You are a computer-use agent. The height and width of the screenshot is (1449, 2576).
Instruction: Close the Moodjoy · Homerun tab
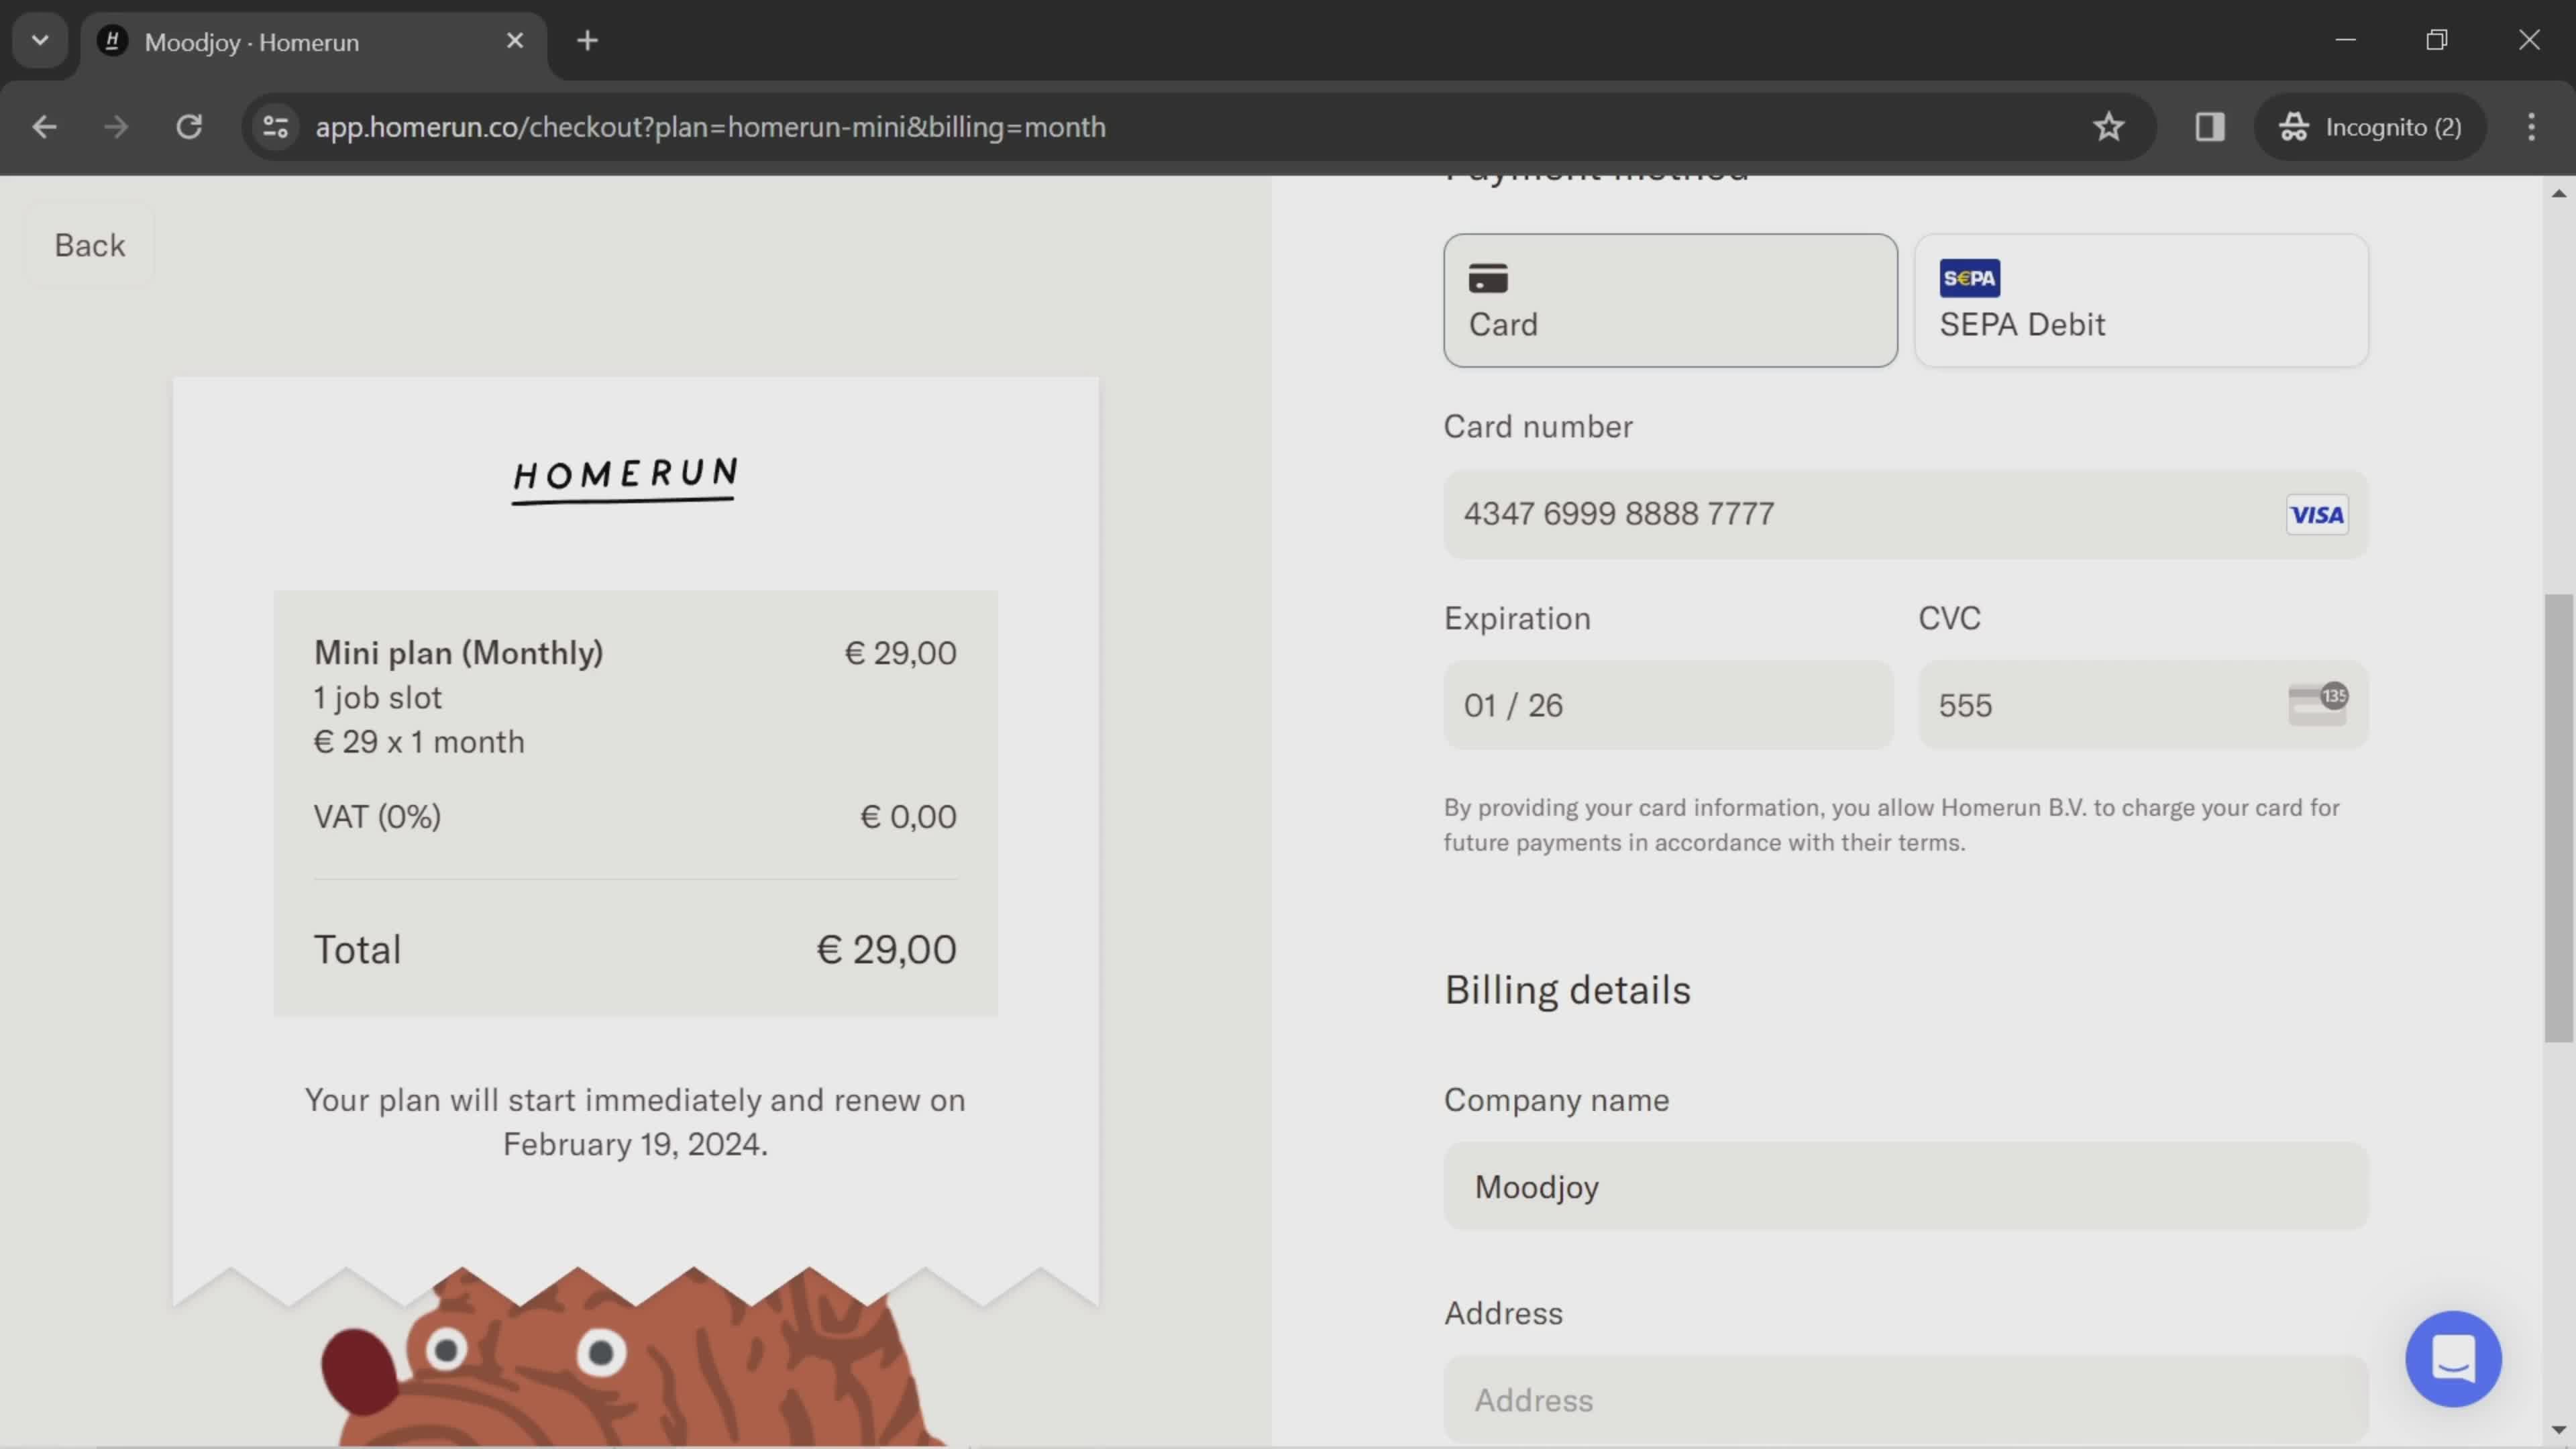tap(515, 41)
